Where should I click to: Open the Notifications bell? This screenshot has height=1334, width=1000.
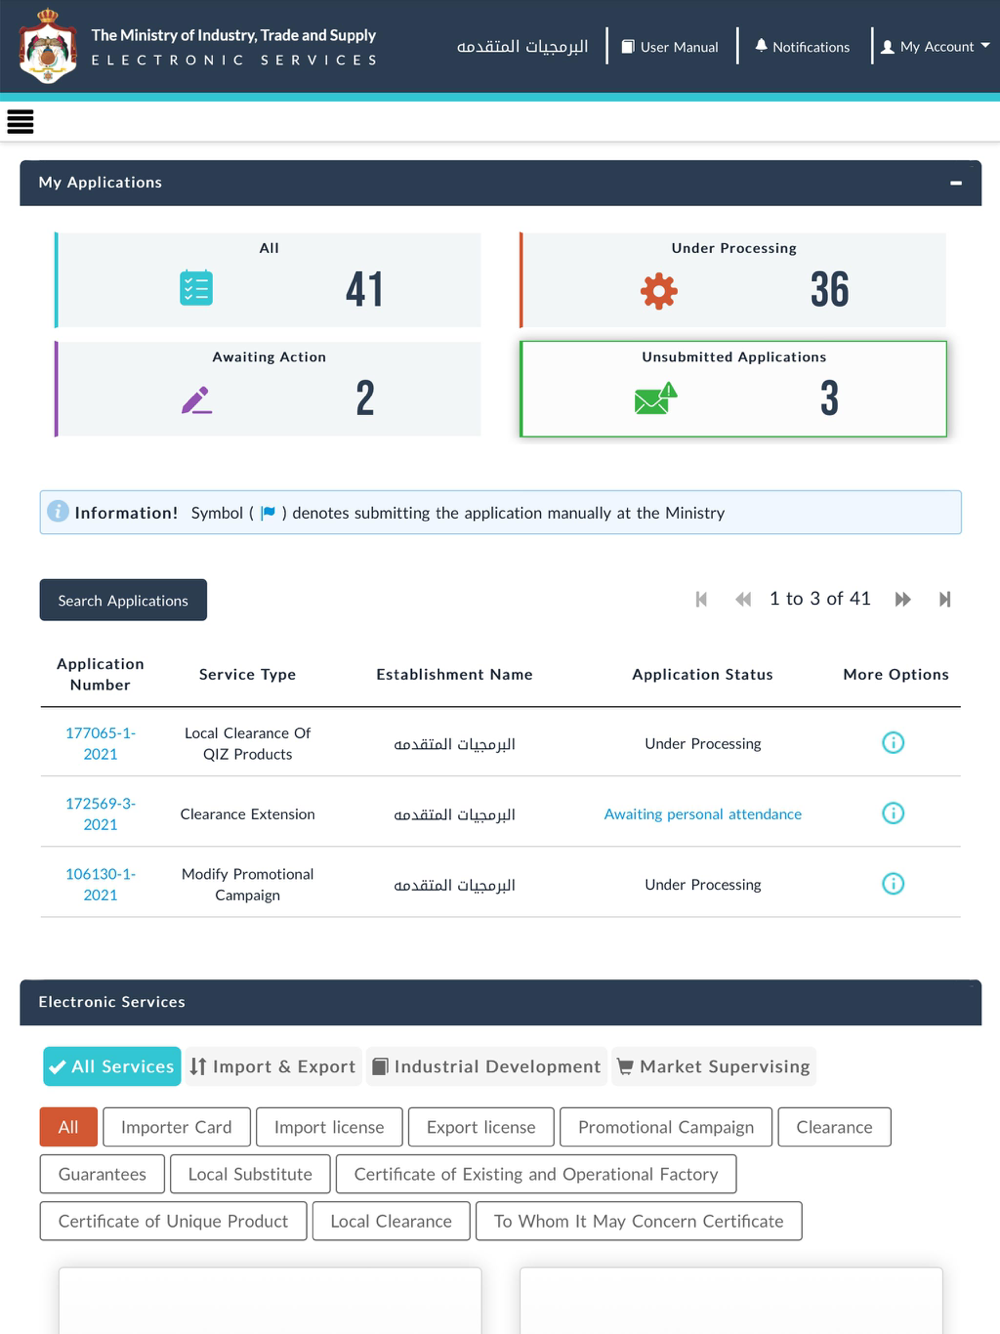point(802,46)
